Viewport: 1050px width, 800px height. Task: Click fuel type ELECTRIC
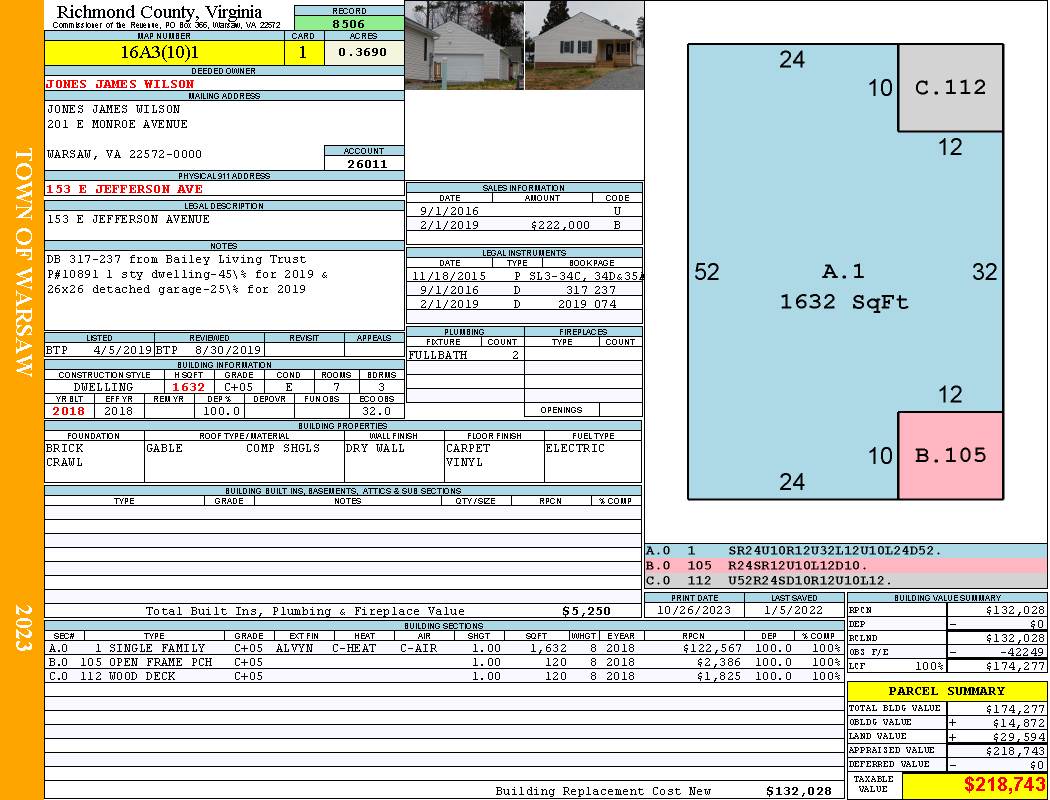(575, 448)
